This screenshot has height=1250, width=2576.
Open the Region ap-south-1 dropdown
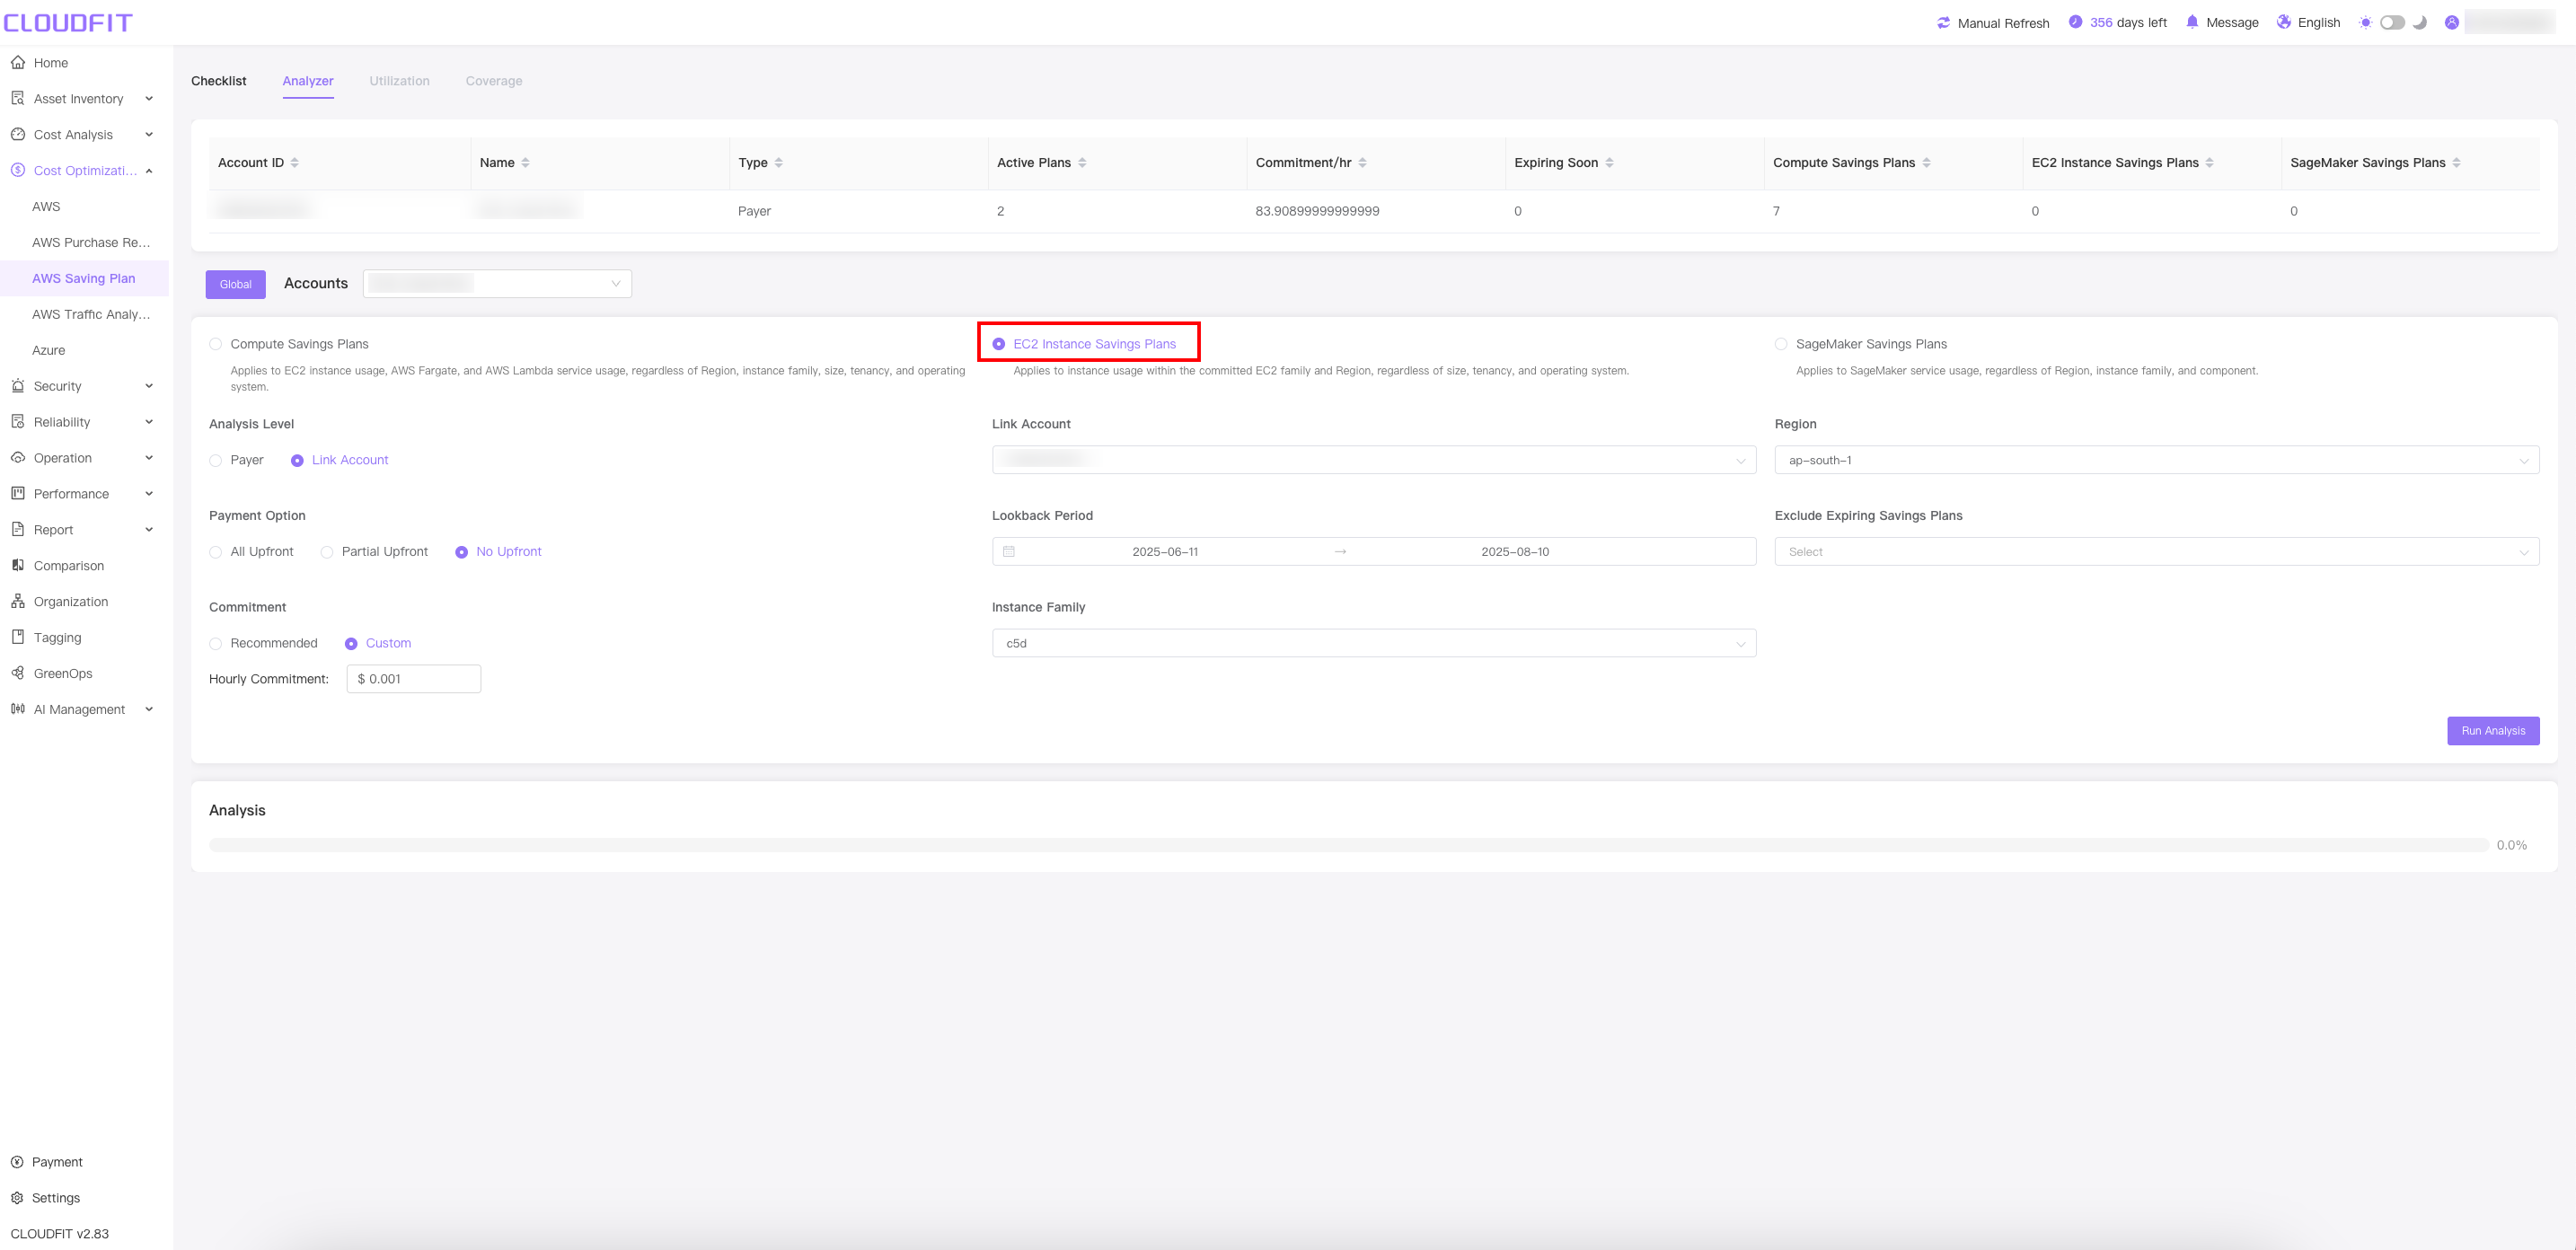[x=2157, y=460]
